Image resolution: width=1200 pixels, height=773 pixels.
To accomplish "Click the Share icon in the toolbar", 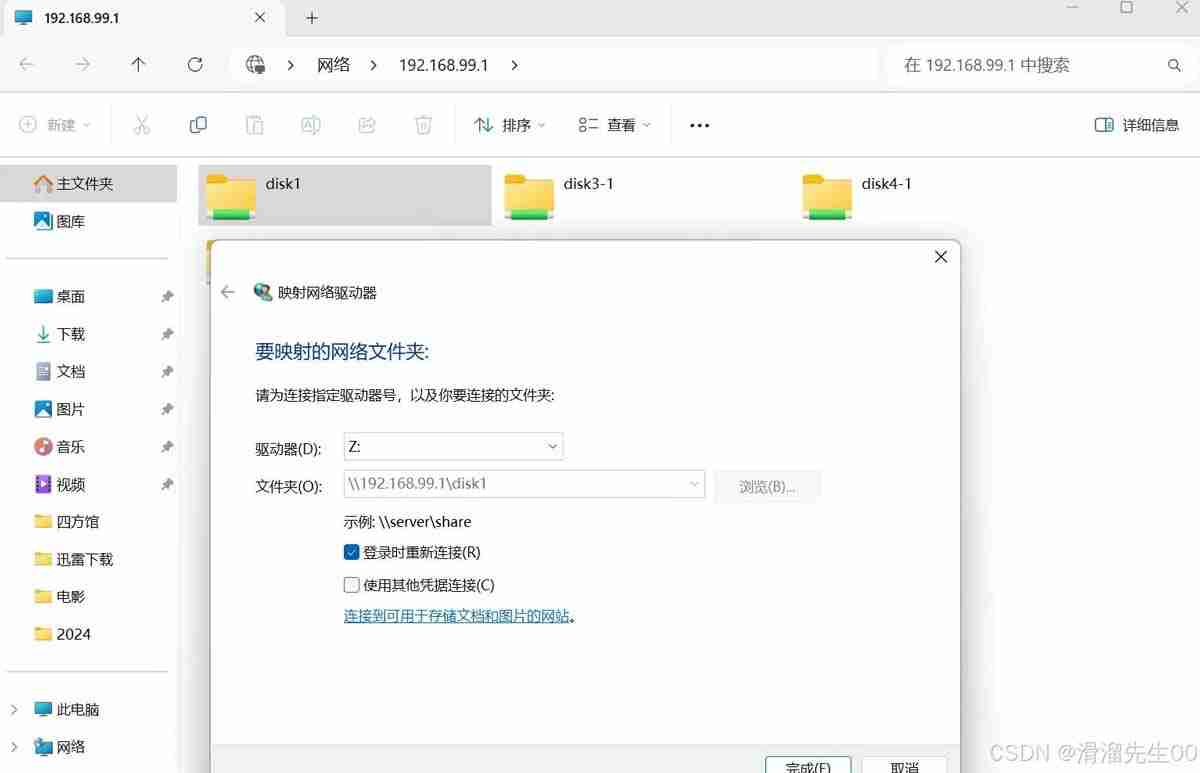I will (x=366, y=124).
